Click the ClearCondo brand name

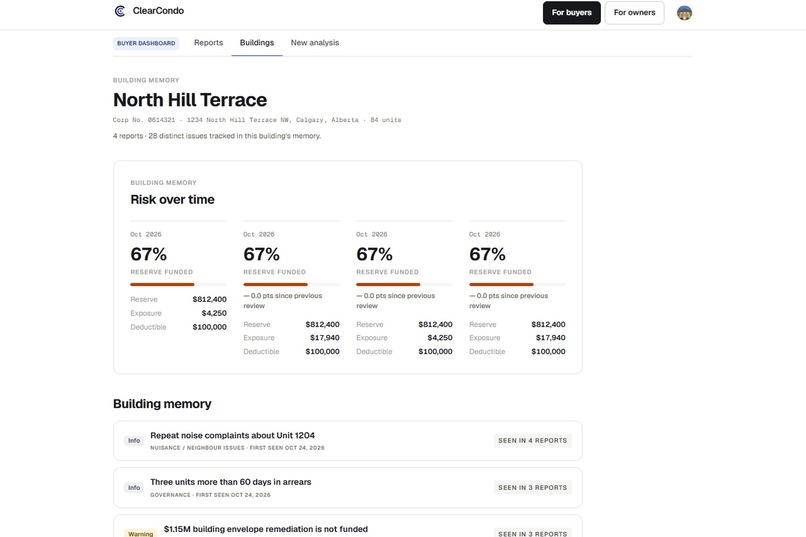[x=158, y=11]
